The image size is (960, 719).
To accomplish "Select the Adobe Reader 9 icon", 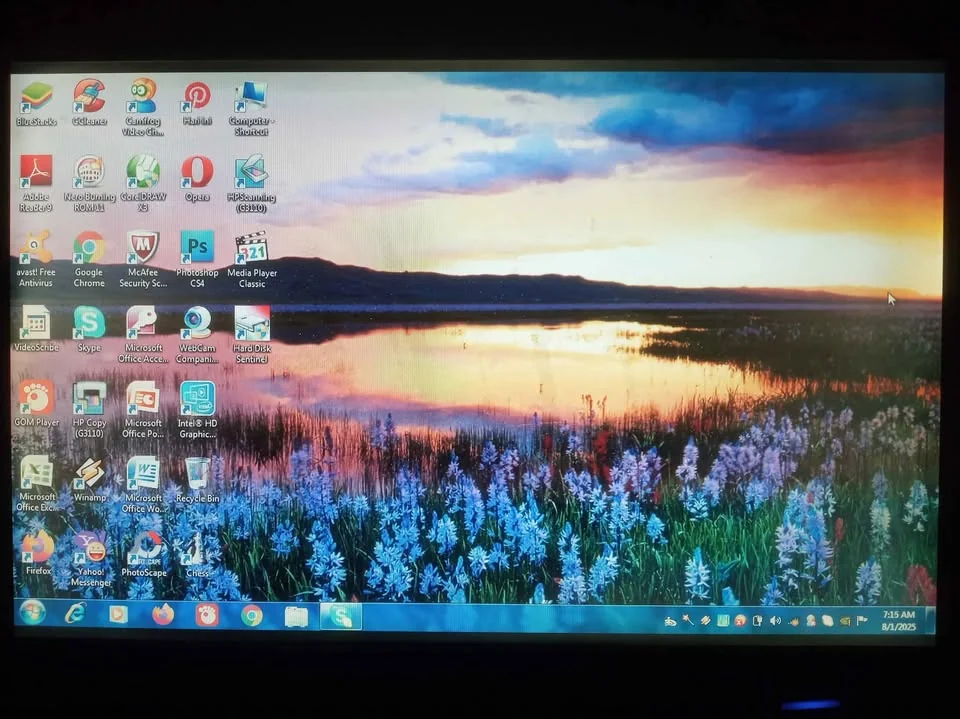I will click(x=36, y=183).
